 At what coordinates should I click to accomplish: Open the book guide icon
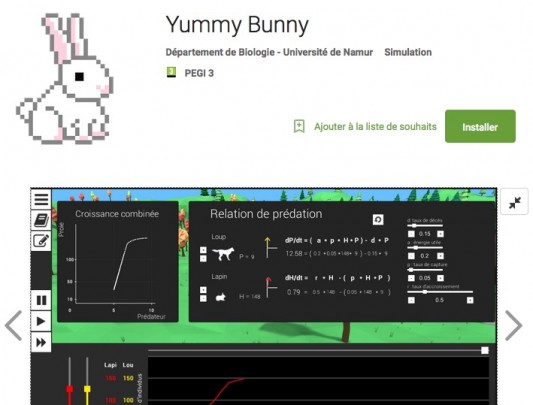coord(41,220)
